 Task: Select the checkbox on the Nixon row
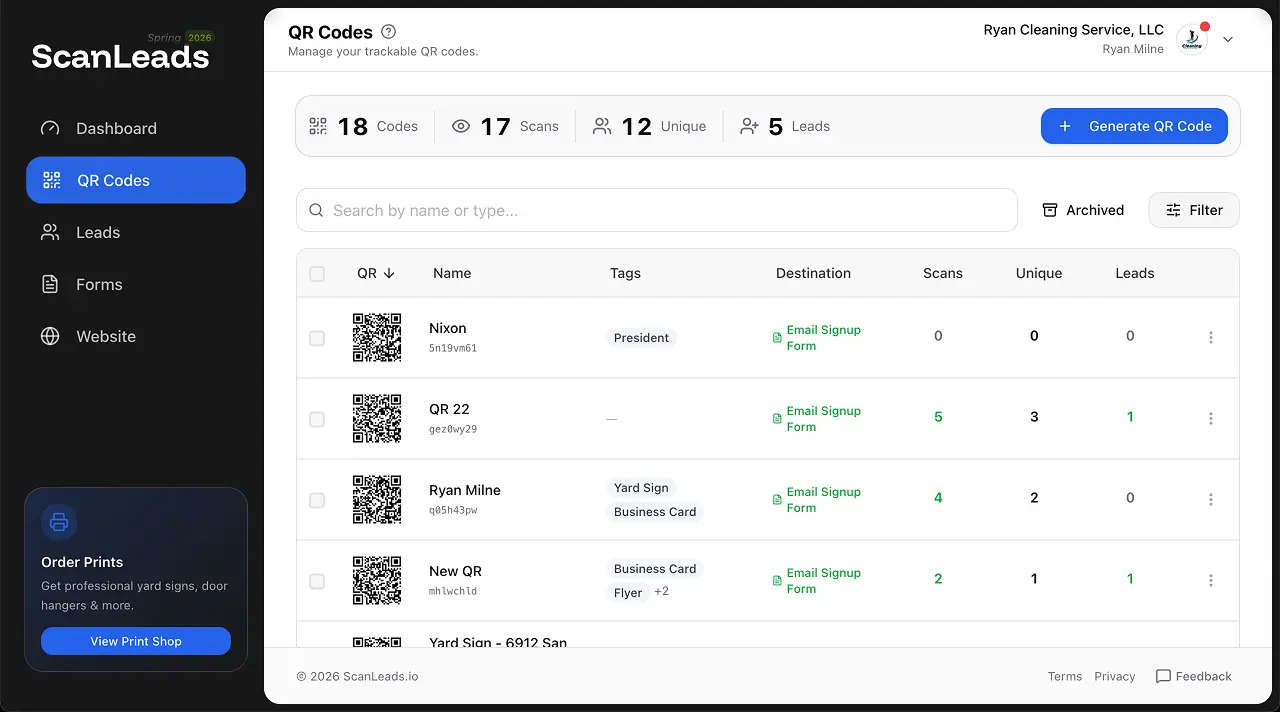click(x=317, y=338)
